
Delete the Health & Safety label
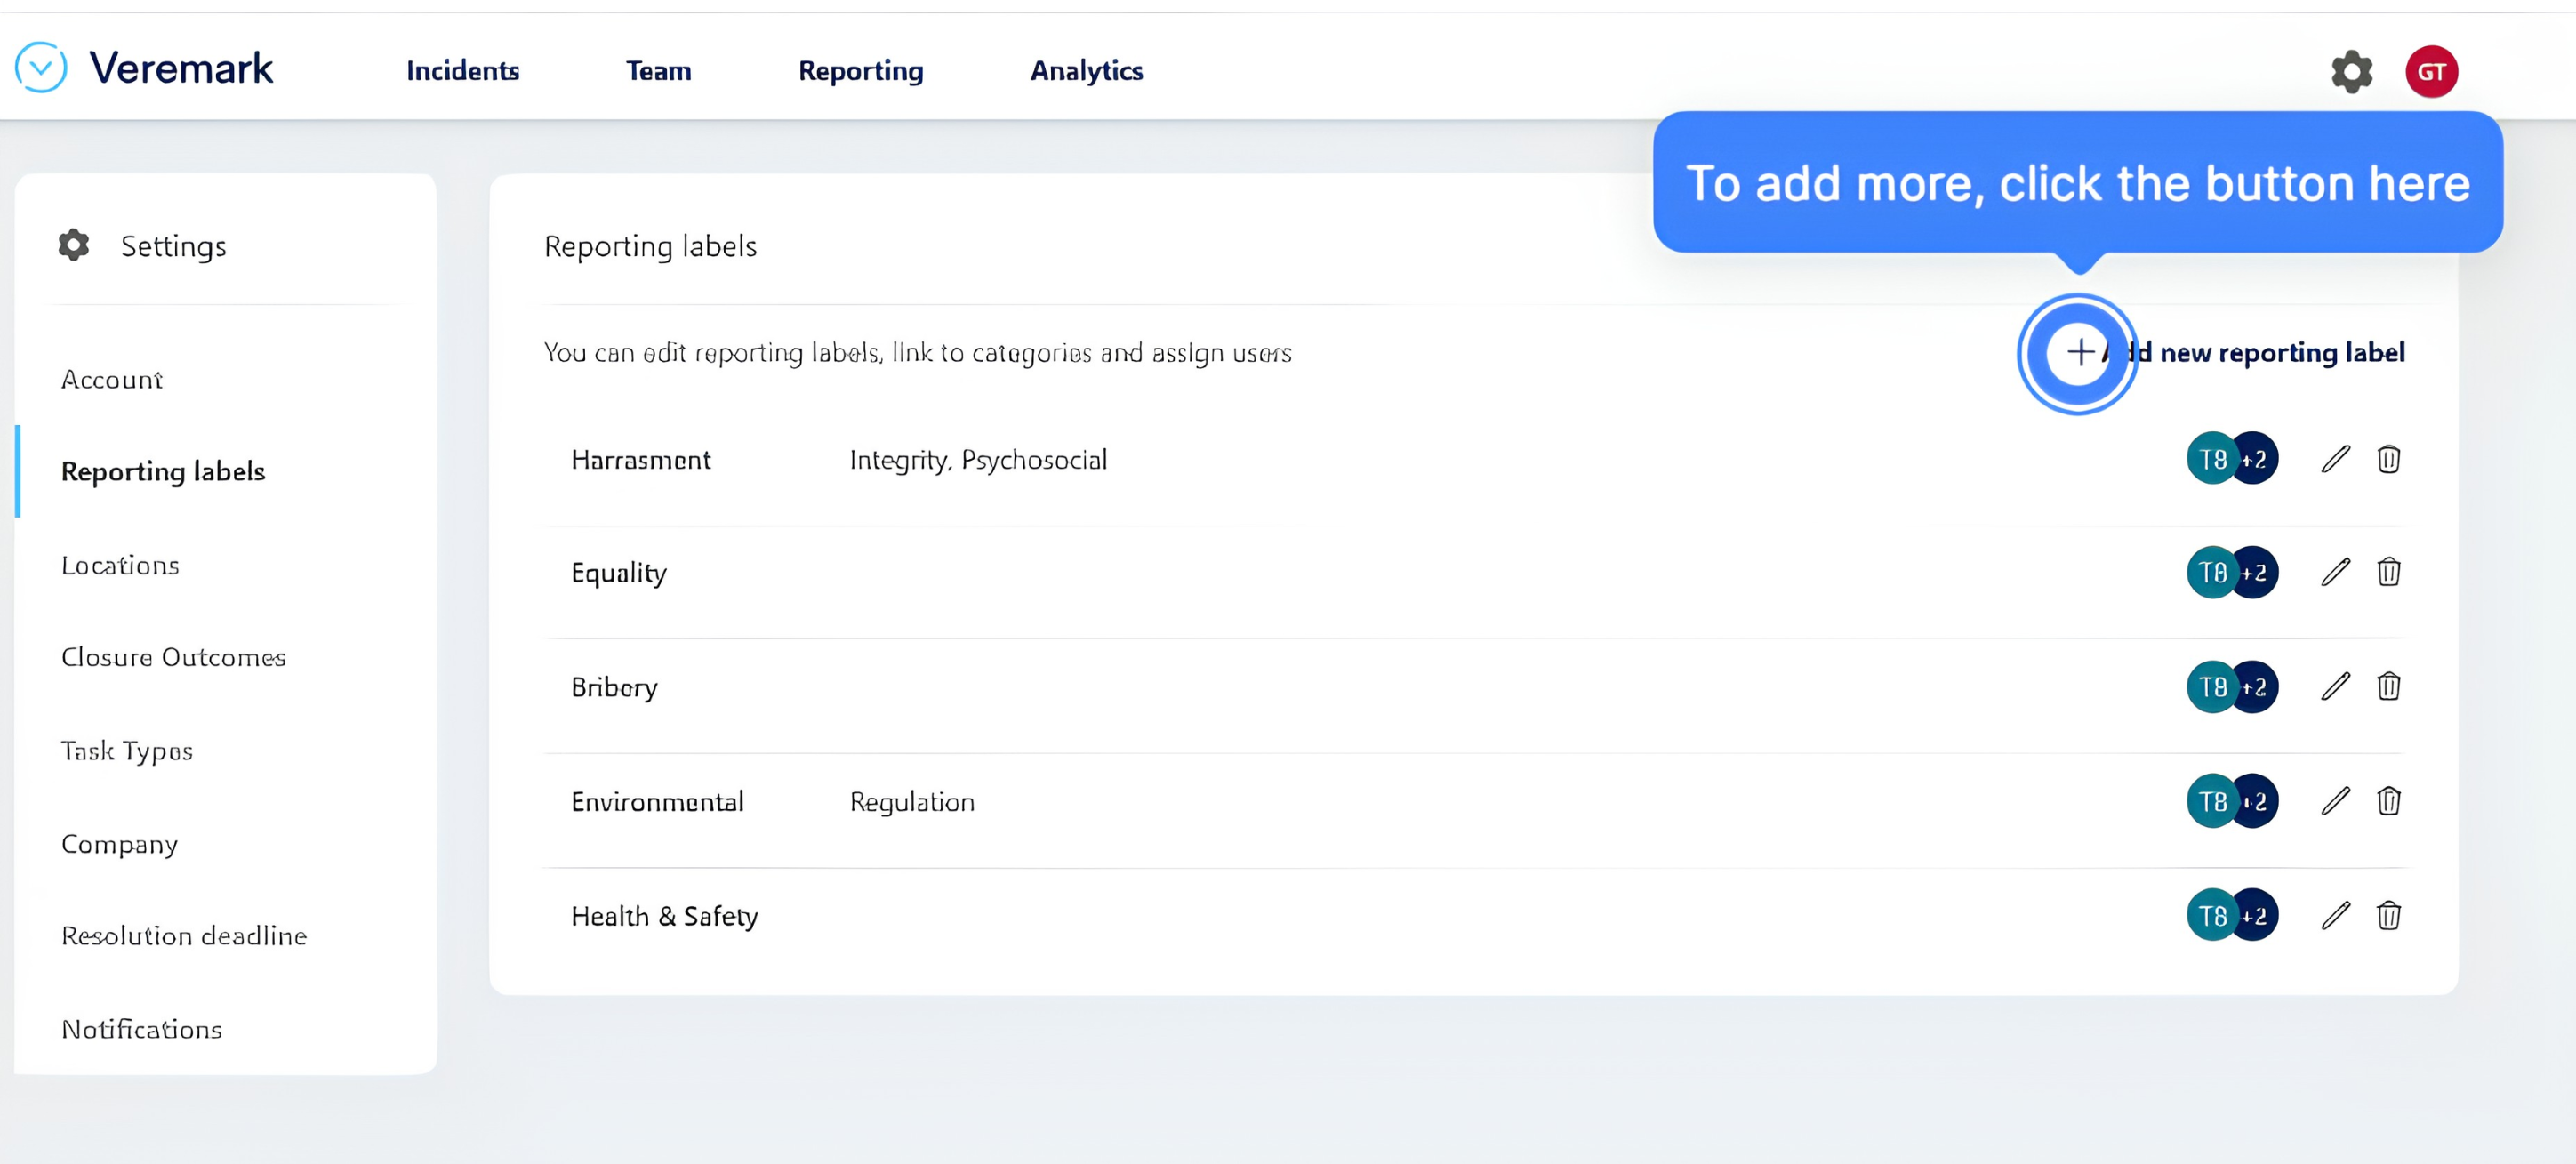point(2388,915)
